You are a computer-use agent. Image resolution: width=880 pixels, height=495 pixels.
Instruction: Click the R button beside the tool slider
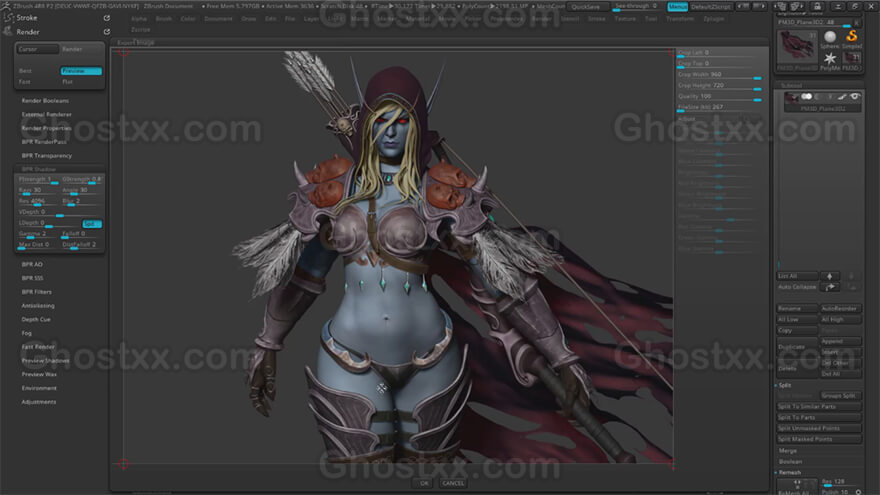(x=857, y=22)
